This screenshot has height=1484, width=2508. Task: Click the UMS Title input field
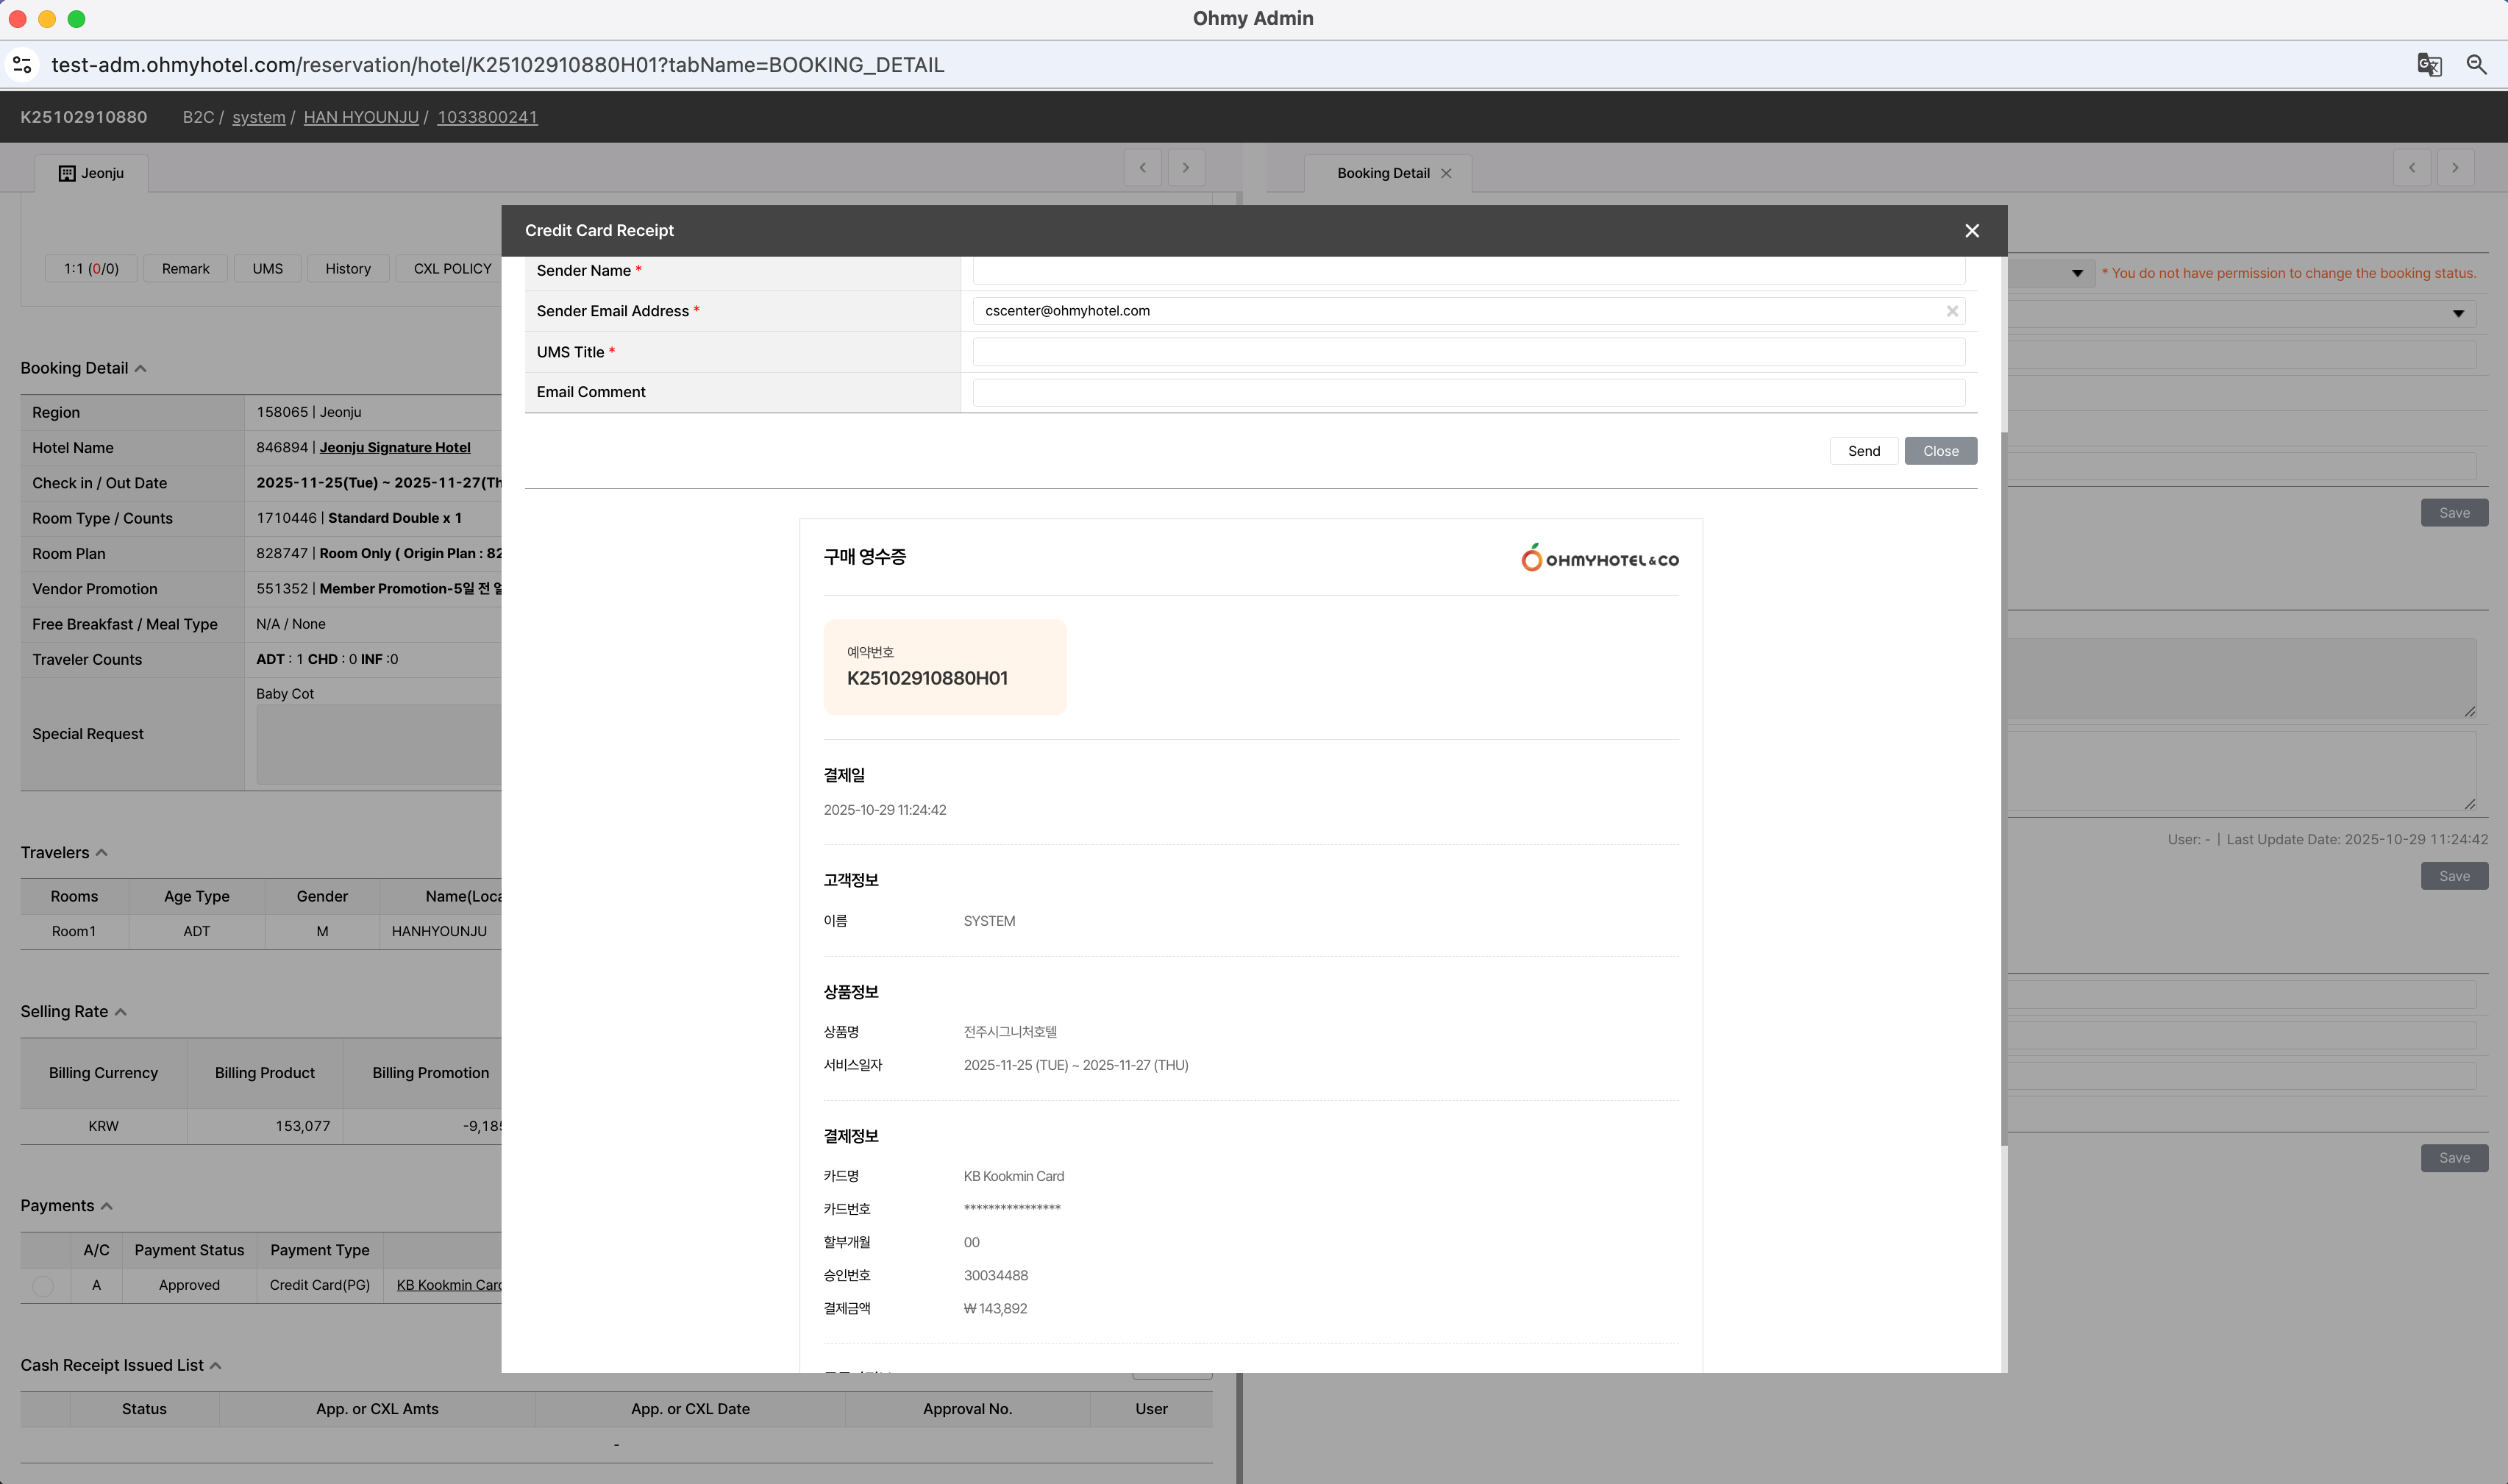(x=1468, y=352)
